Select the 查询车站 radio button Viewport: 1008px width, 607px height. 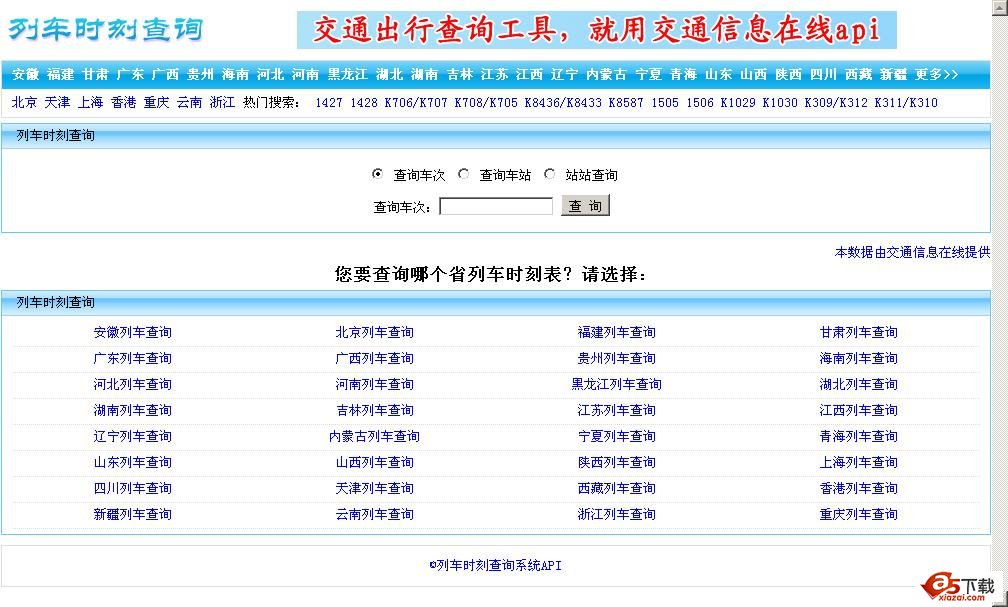point(463,173)
